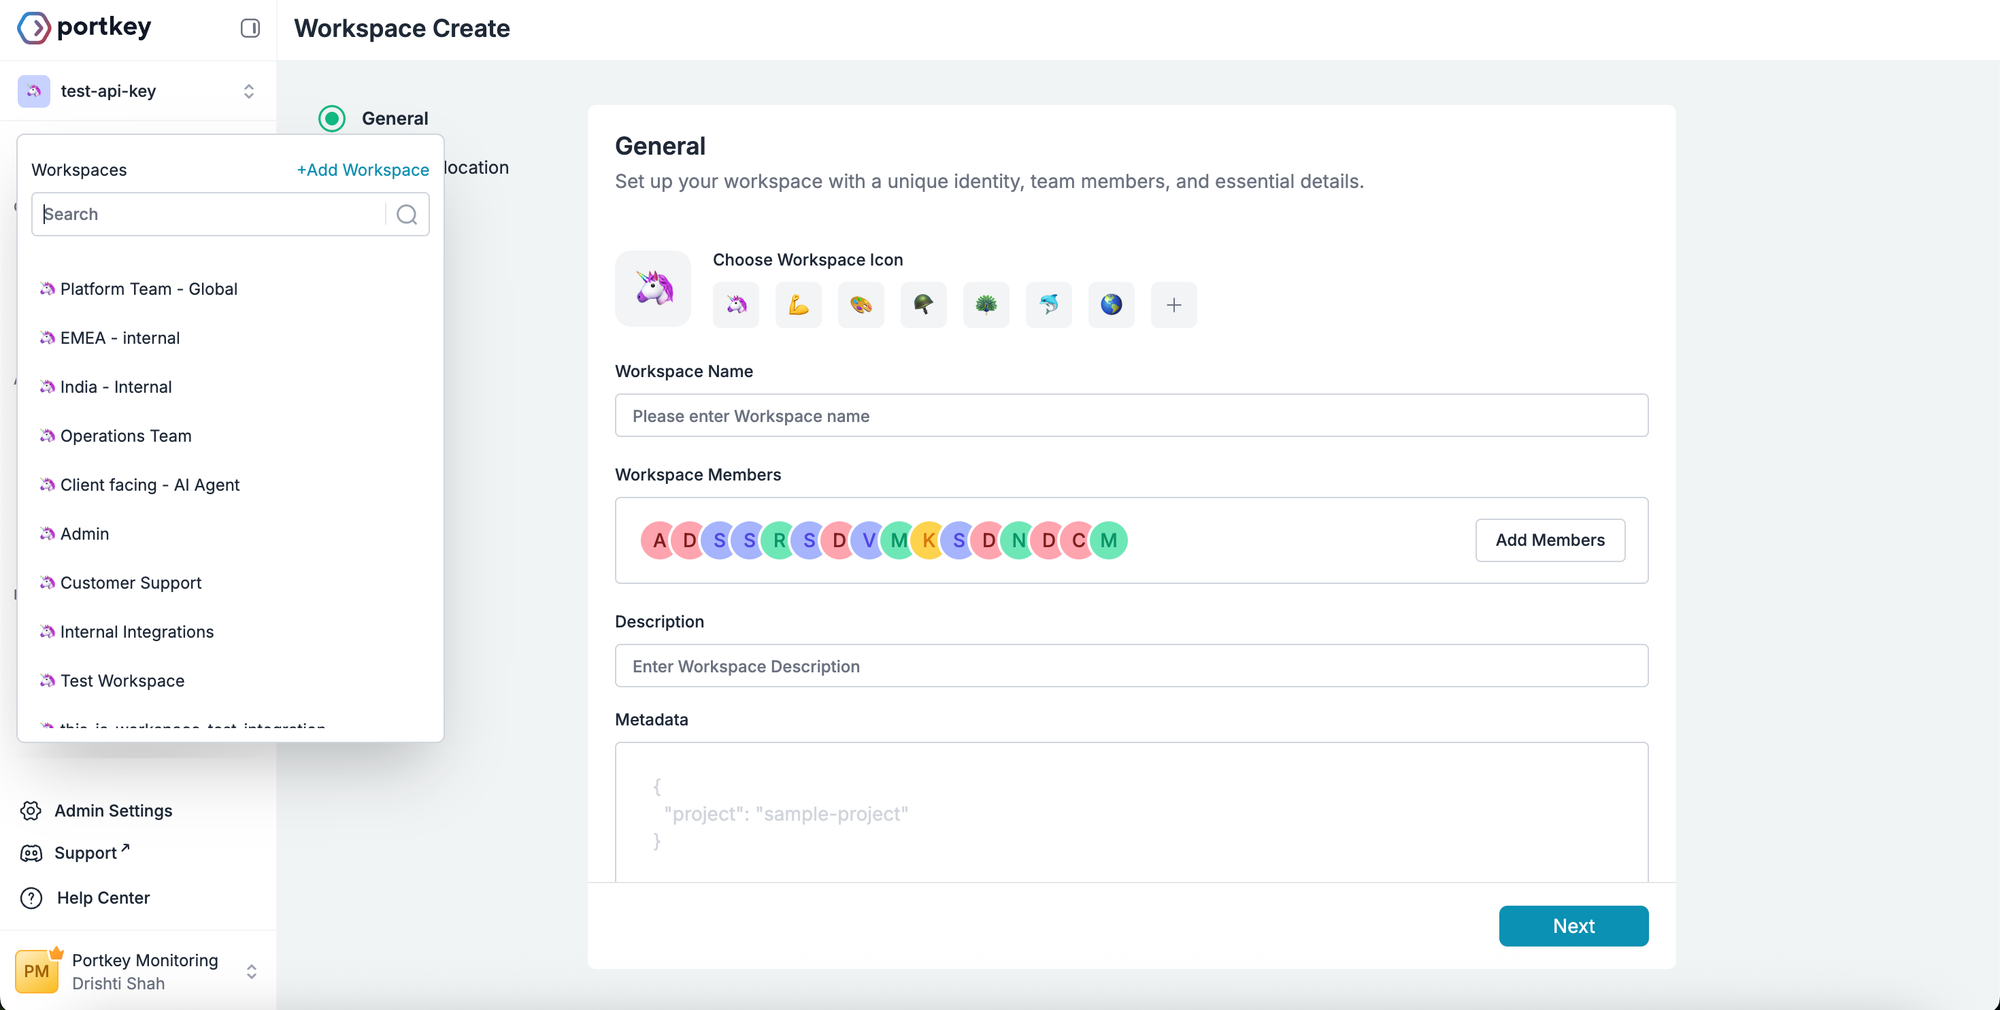Screen dimensions: 2000x1010
Task: Open Admin Settings from the sidebar
Action: pyautogui.click(x=113, y=811)
